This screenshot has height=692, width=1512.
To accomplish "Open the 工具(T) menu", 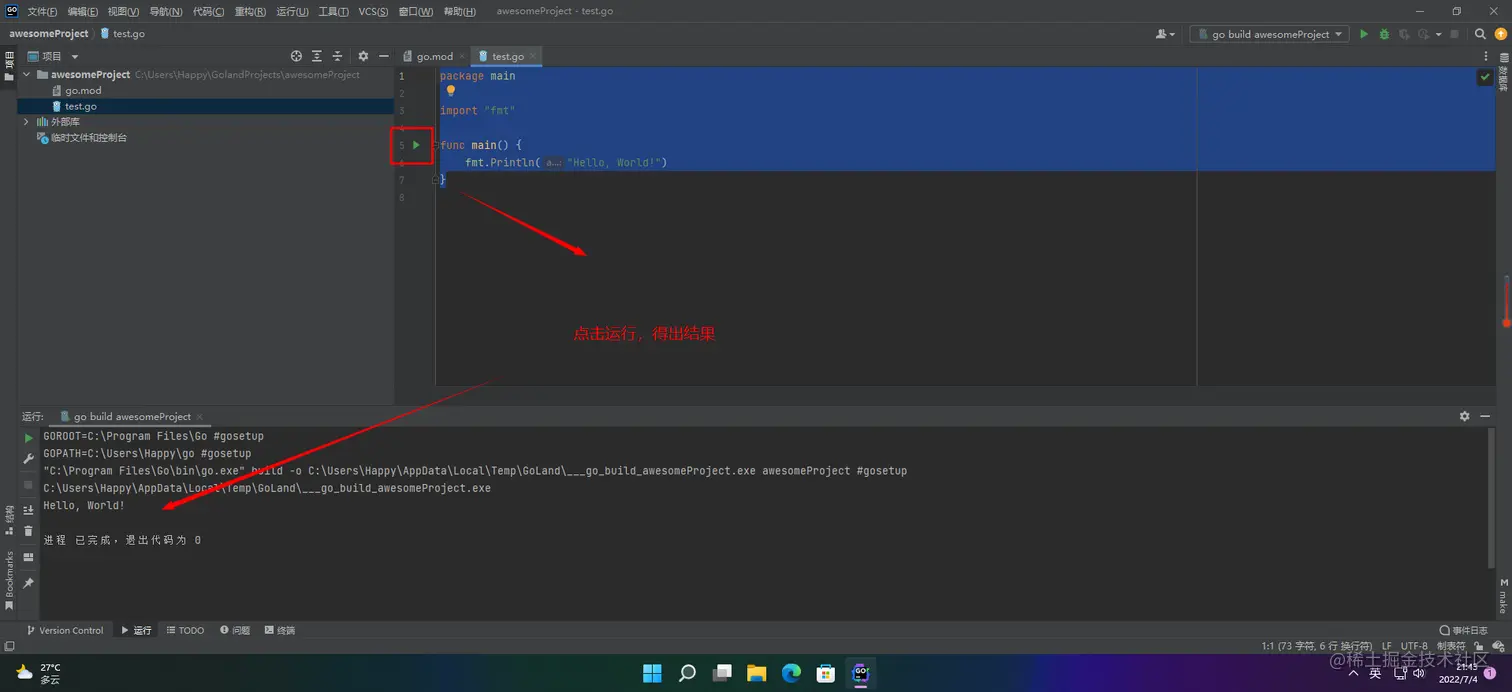I will pos(333,11).
